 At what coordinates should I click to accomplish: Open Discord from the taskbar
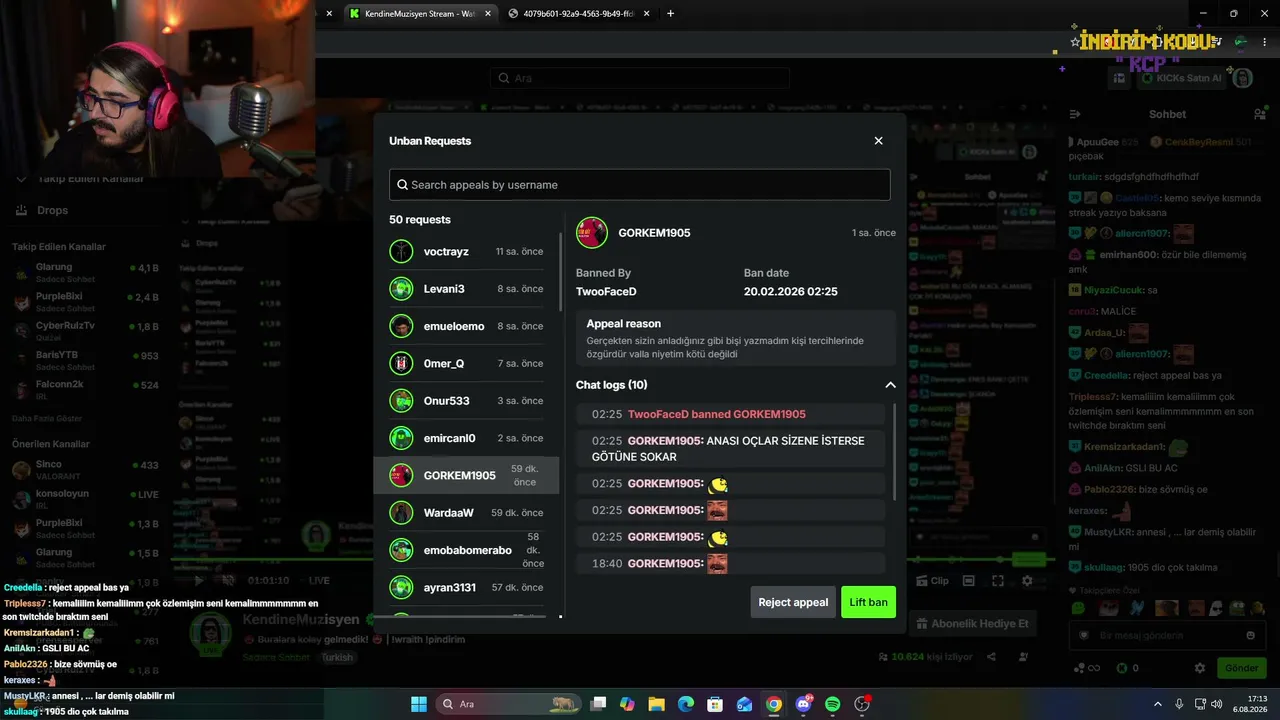803,704
